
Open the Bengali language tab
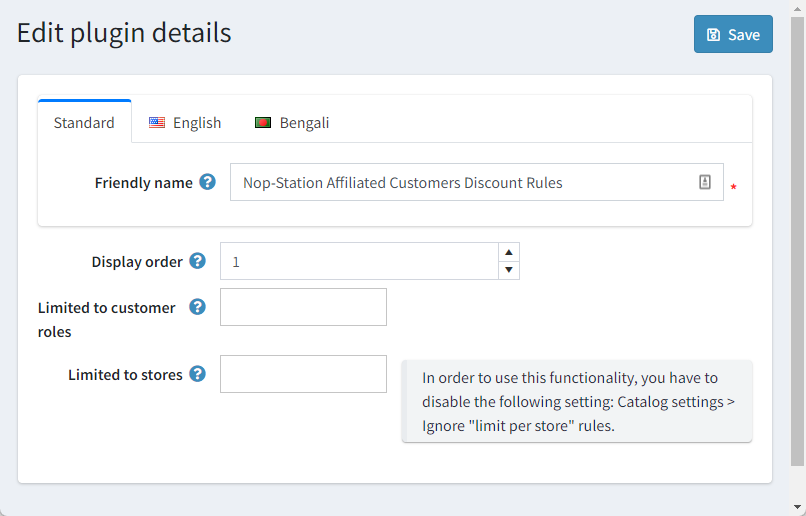pyautogui.click(x=292, y=122)
